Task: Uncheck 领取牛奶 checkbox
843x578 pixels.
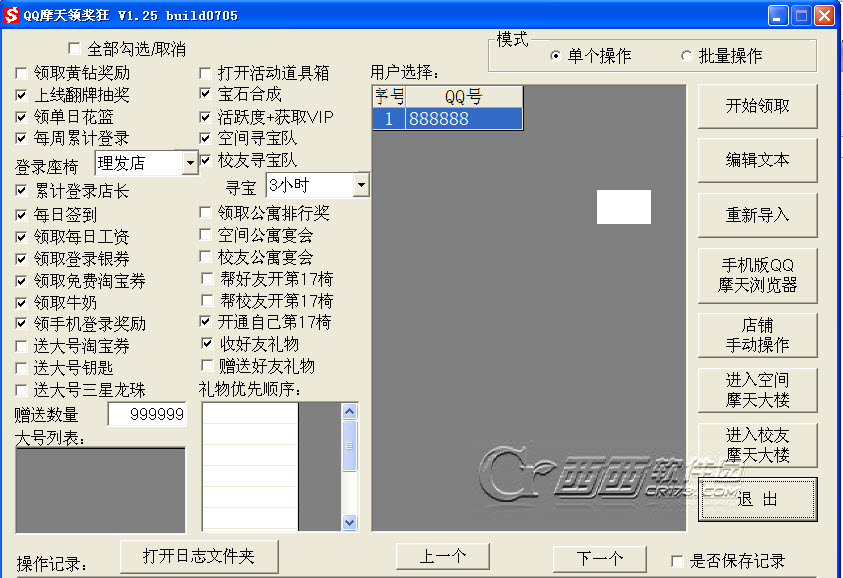Action: tap(22, 303)
